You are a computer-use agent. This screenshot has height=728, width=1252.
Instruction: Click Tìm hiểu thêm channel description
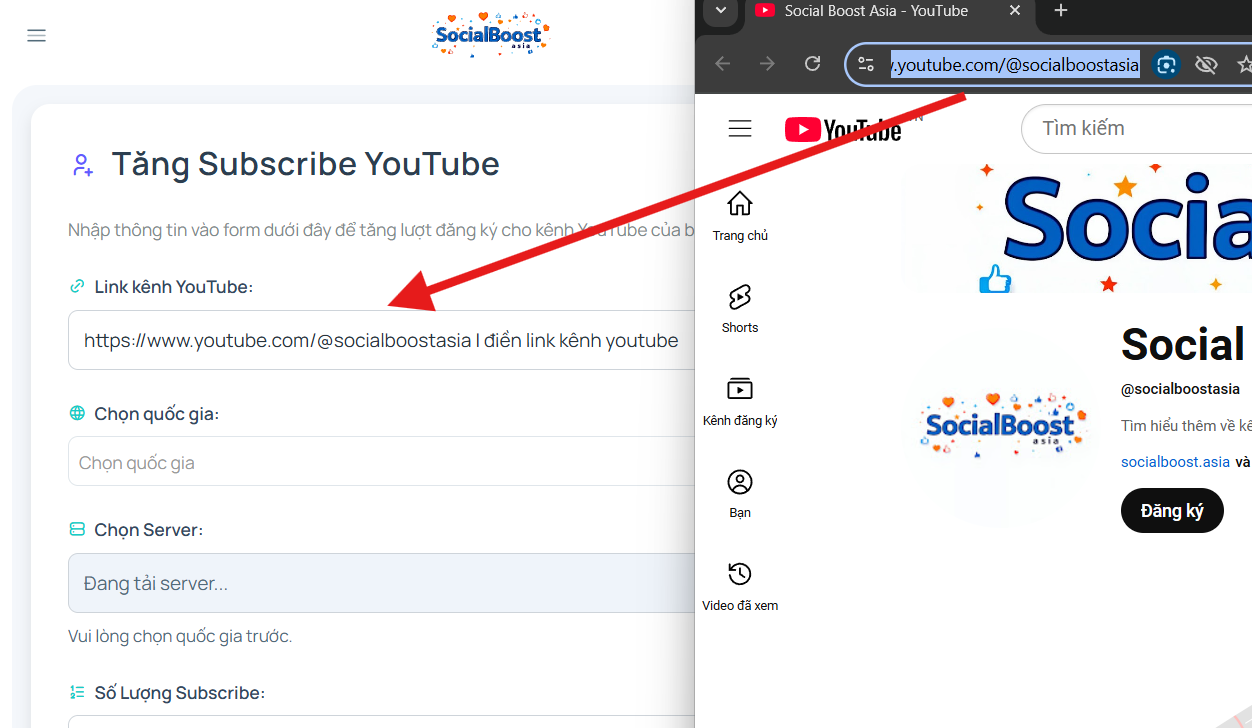pyautogui.click(x=1186, y=426)
